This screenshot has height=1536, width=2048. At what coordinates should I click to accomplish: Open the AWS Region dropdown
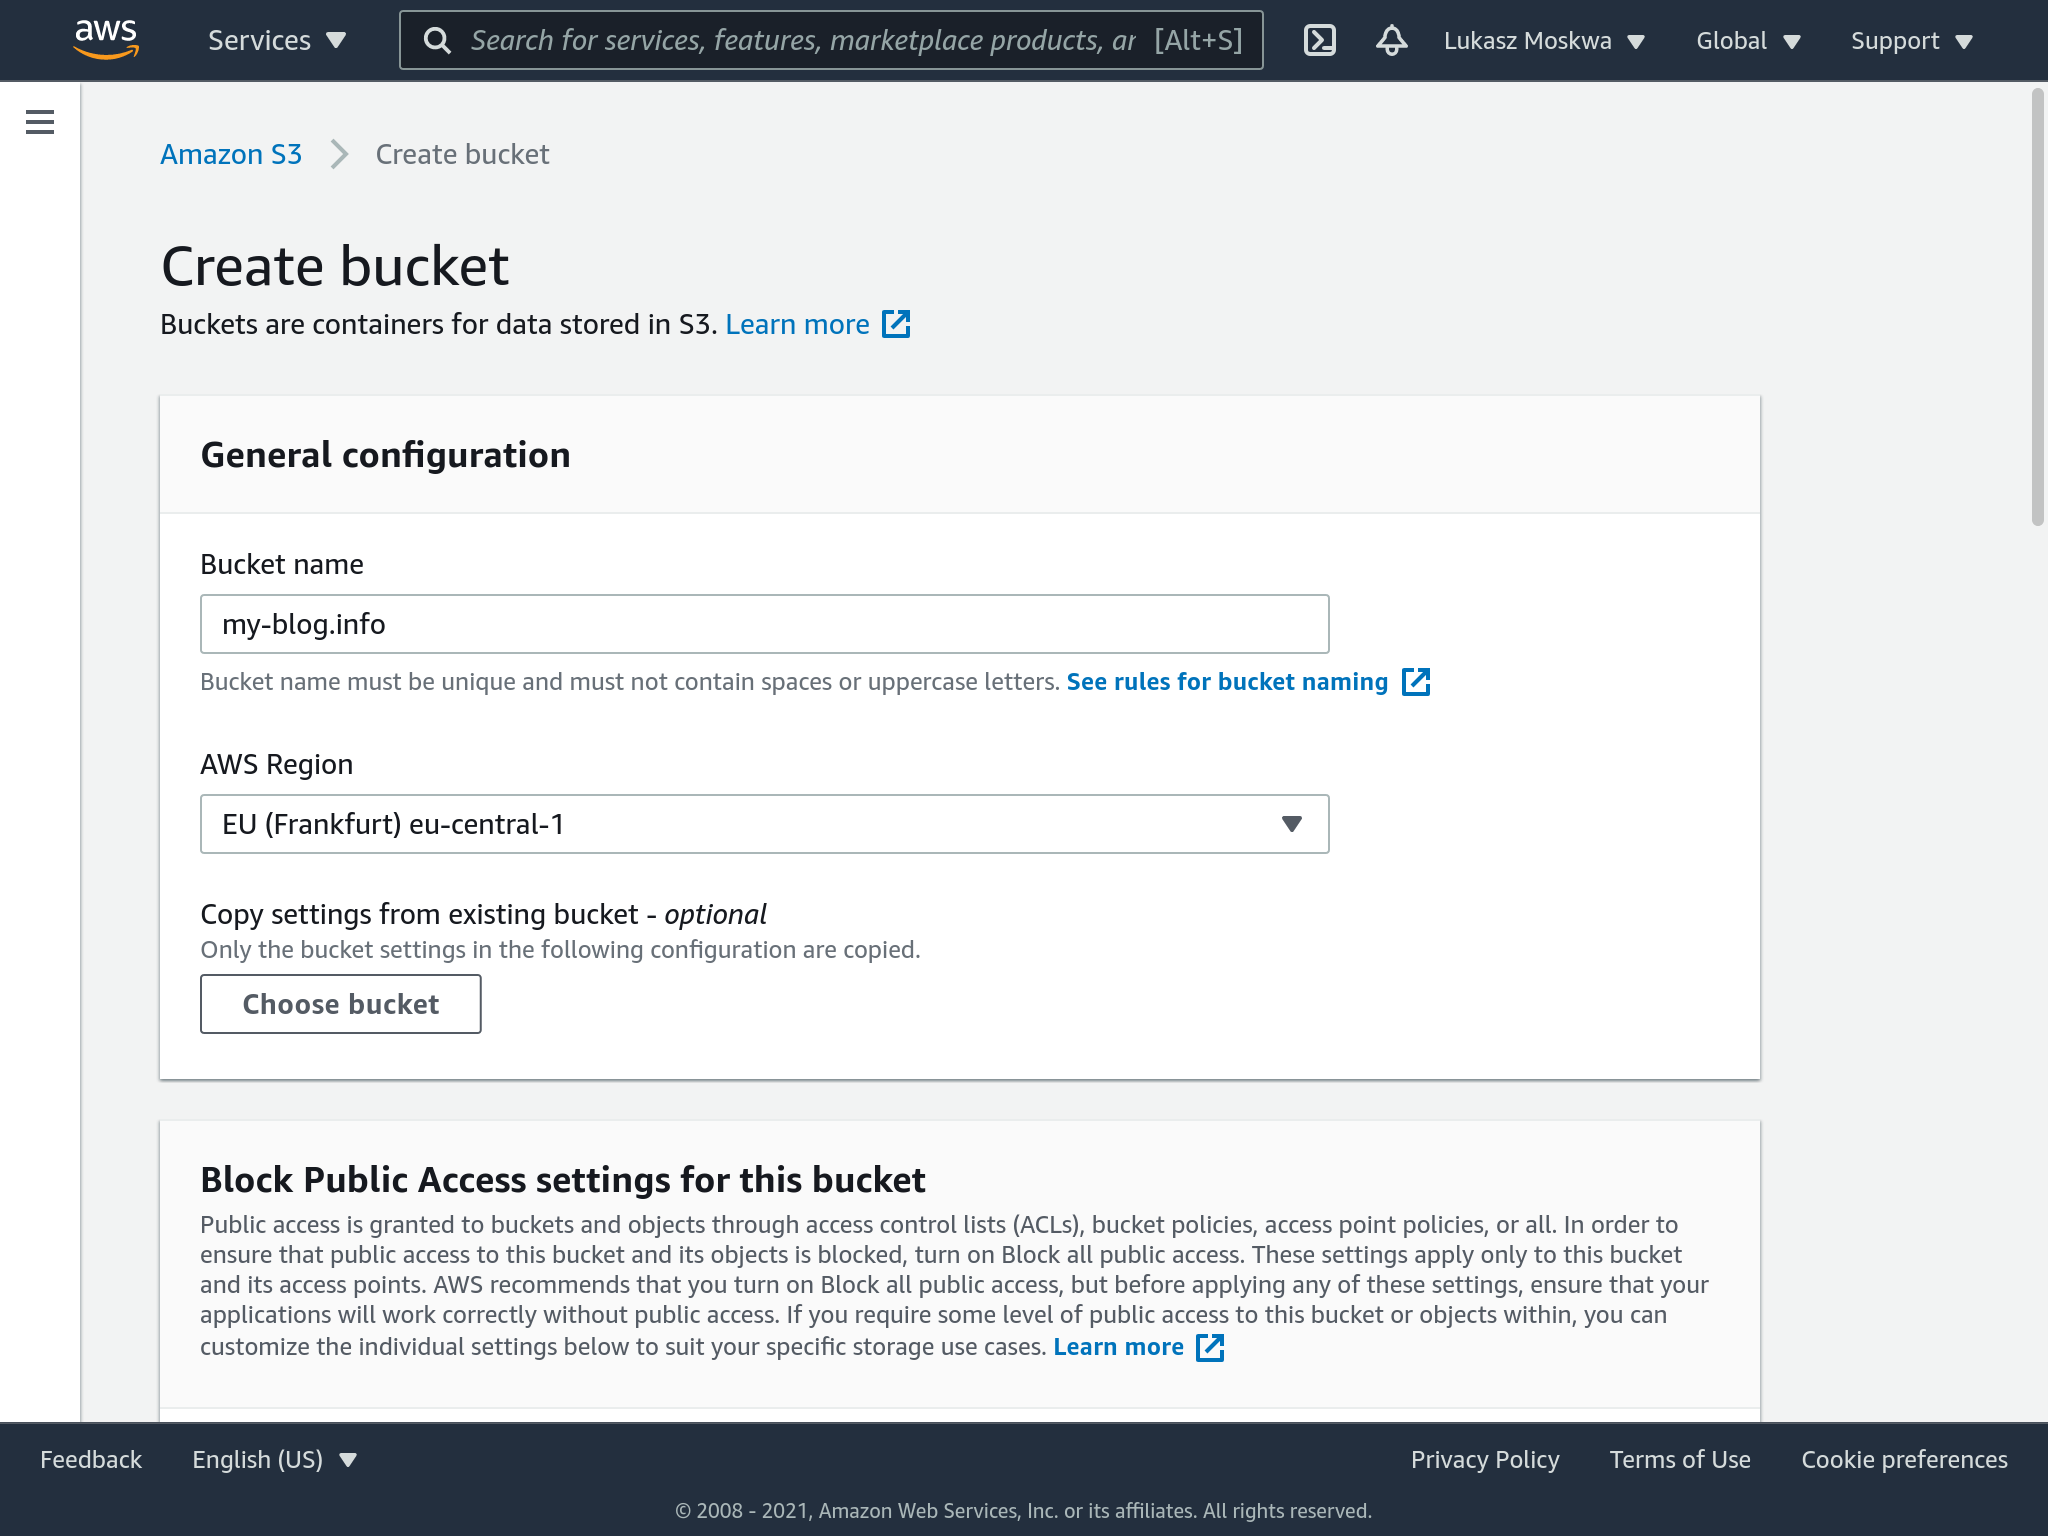pyautogui.click(x=764, y=824)
